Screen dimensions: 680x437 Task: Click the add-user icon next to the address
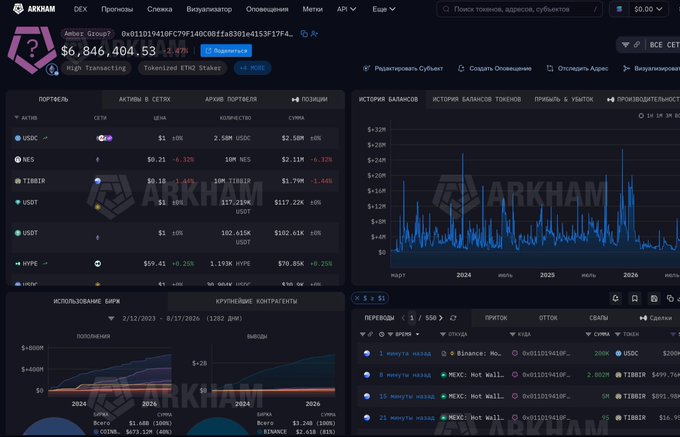click(314, 34)
